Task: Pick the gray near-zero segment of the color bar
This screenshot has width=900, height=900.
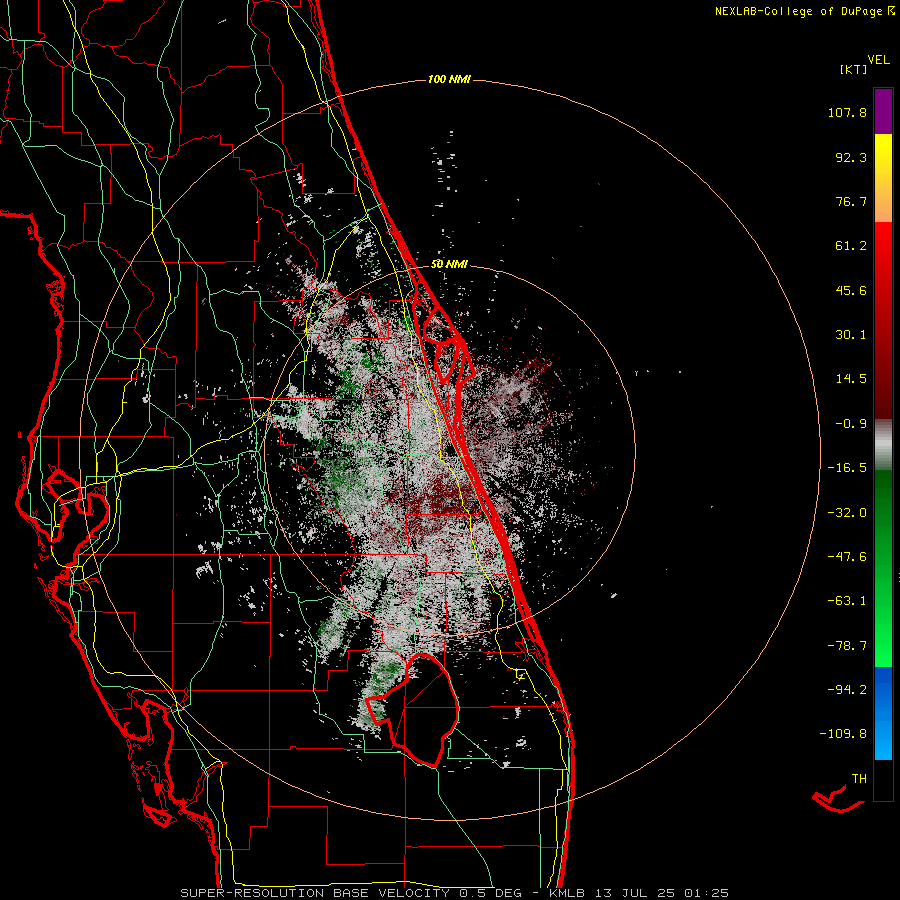Action: tap(883, 444)
